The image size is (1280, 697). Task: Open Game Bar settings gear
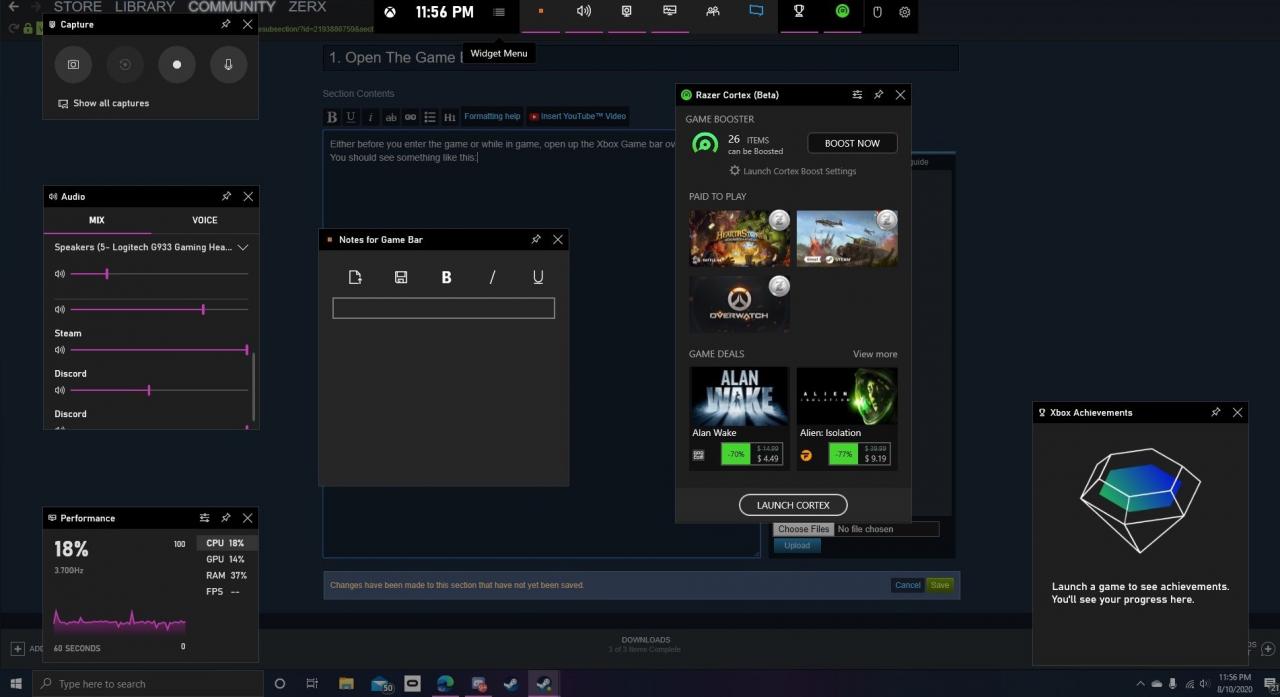[x=904, y=12]
